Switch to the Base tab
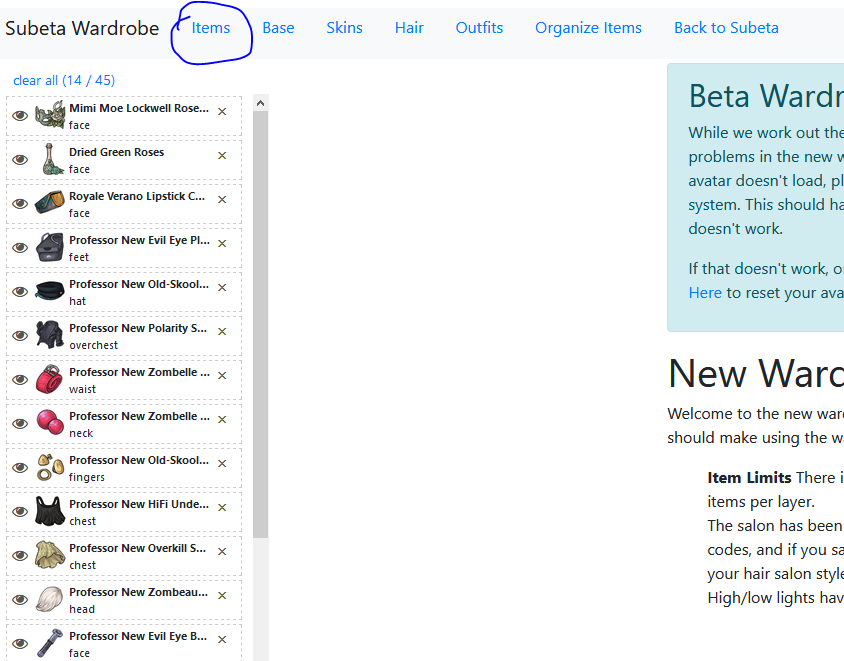 (278, 28)
